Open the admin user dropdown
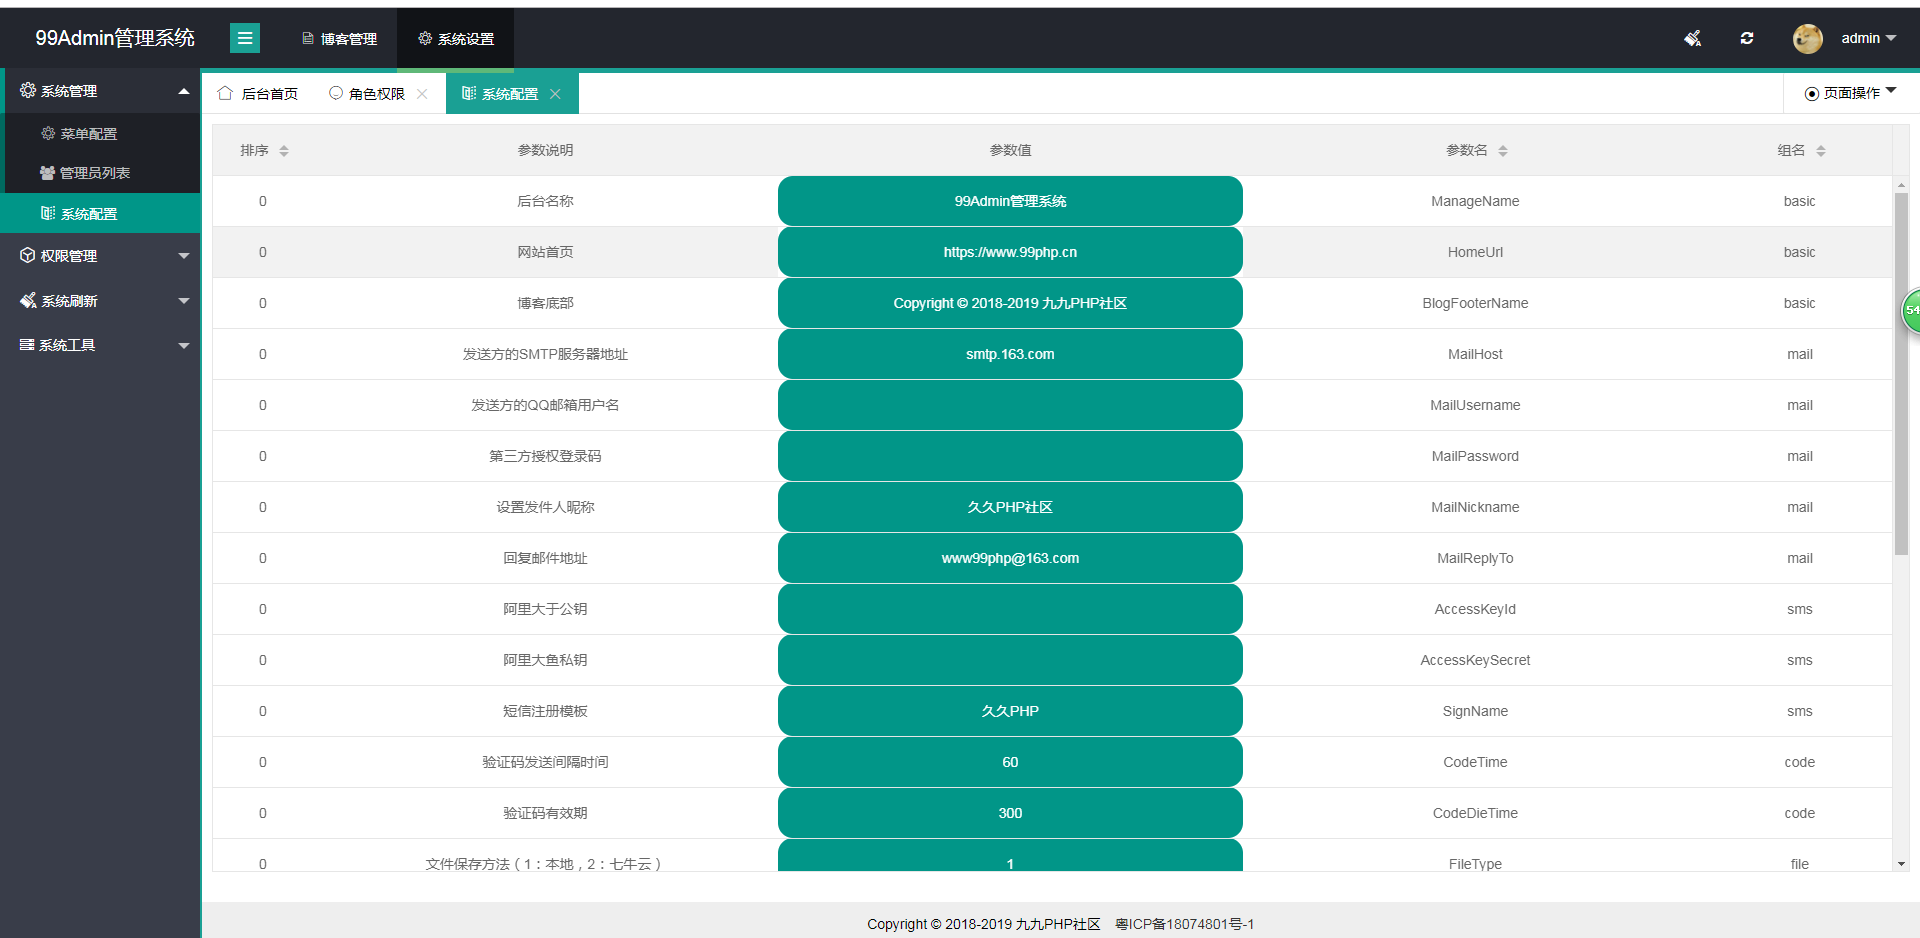This screenshot has height=938, width=1920. [x=1868, y=38]
